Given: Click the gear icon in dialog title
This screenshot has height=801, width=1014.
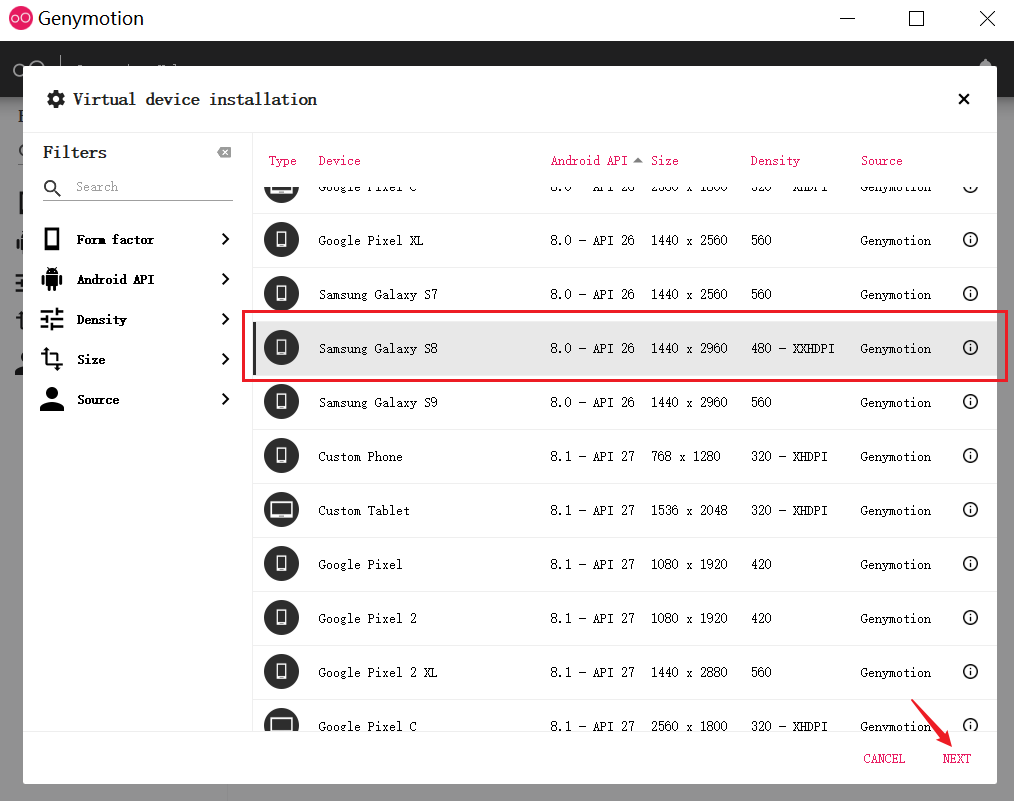Looking at the screenshot, I should click(x=56, y=99).
